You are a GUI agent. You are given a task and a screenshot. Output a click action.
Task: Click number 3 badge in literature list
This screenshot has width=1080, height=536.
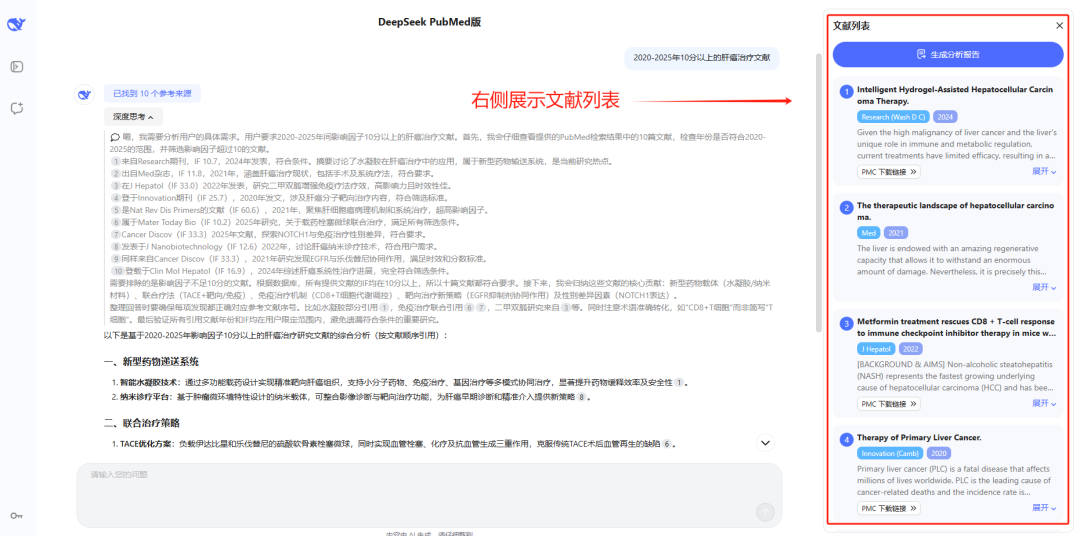847,323
